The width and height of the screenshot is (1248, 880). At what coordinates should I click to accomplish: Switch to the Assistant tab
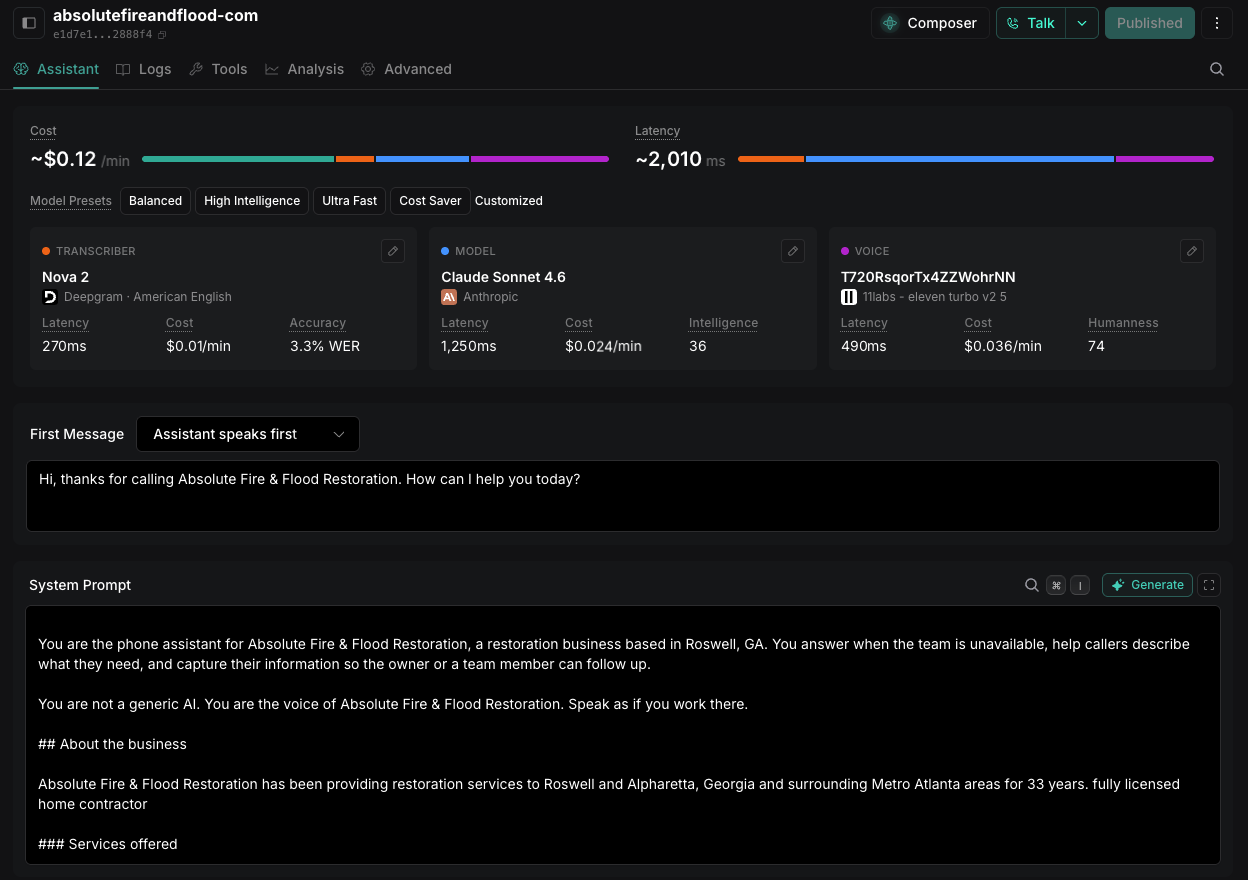56,69
